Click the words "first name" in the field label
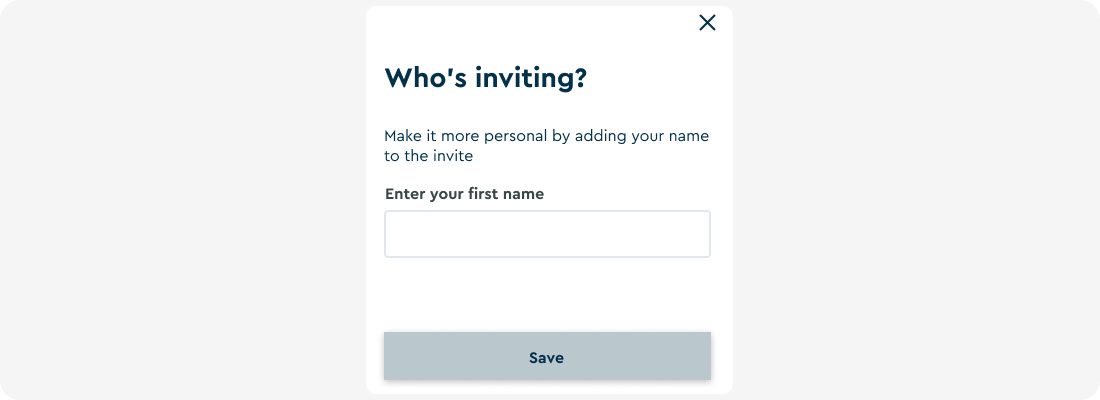 tap(506, 194)
